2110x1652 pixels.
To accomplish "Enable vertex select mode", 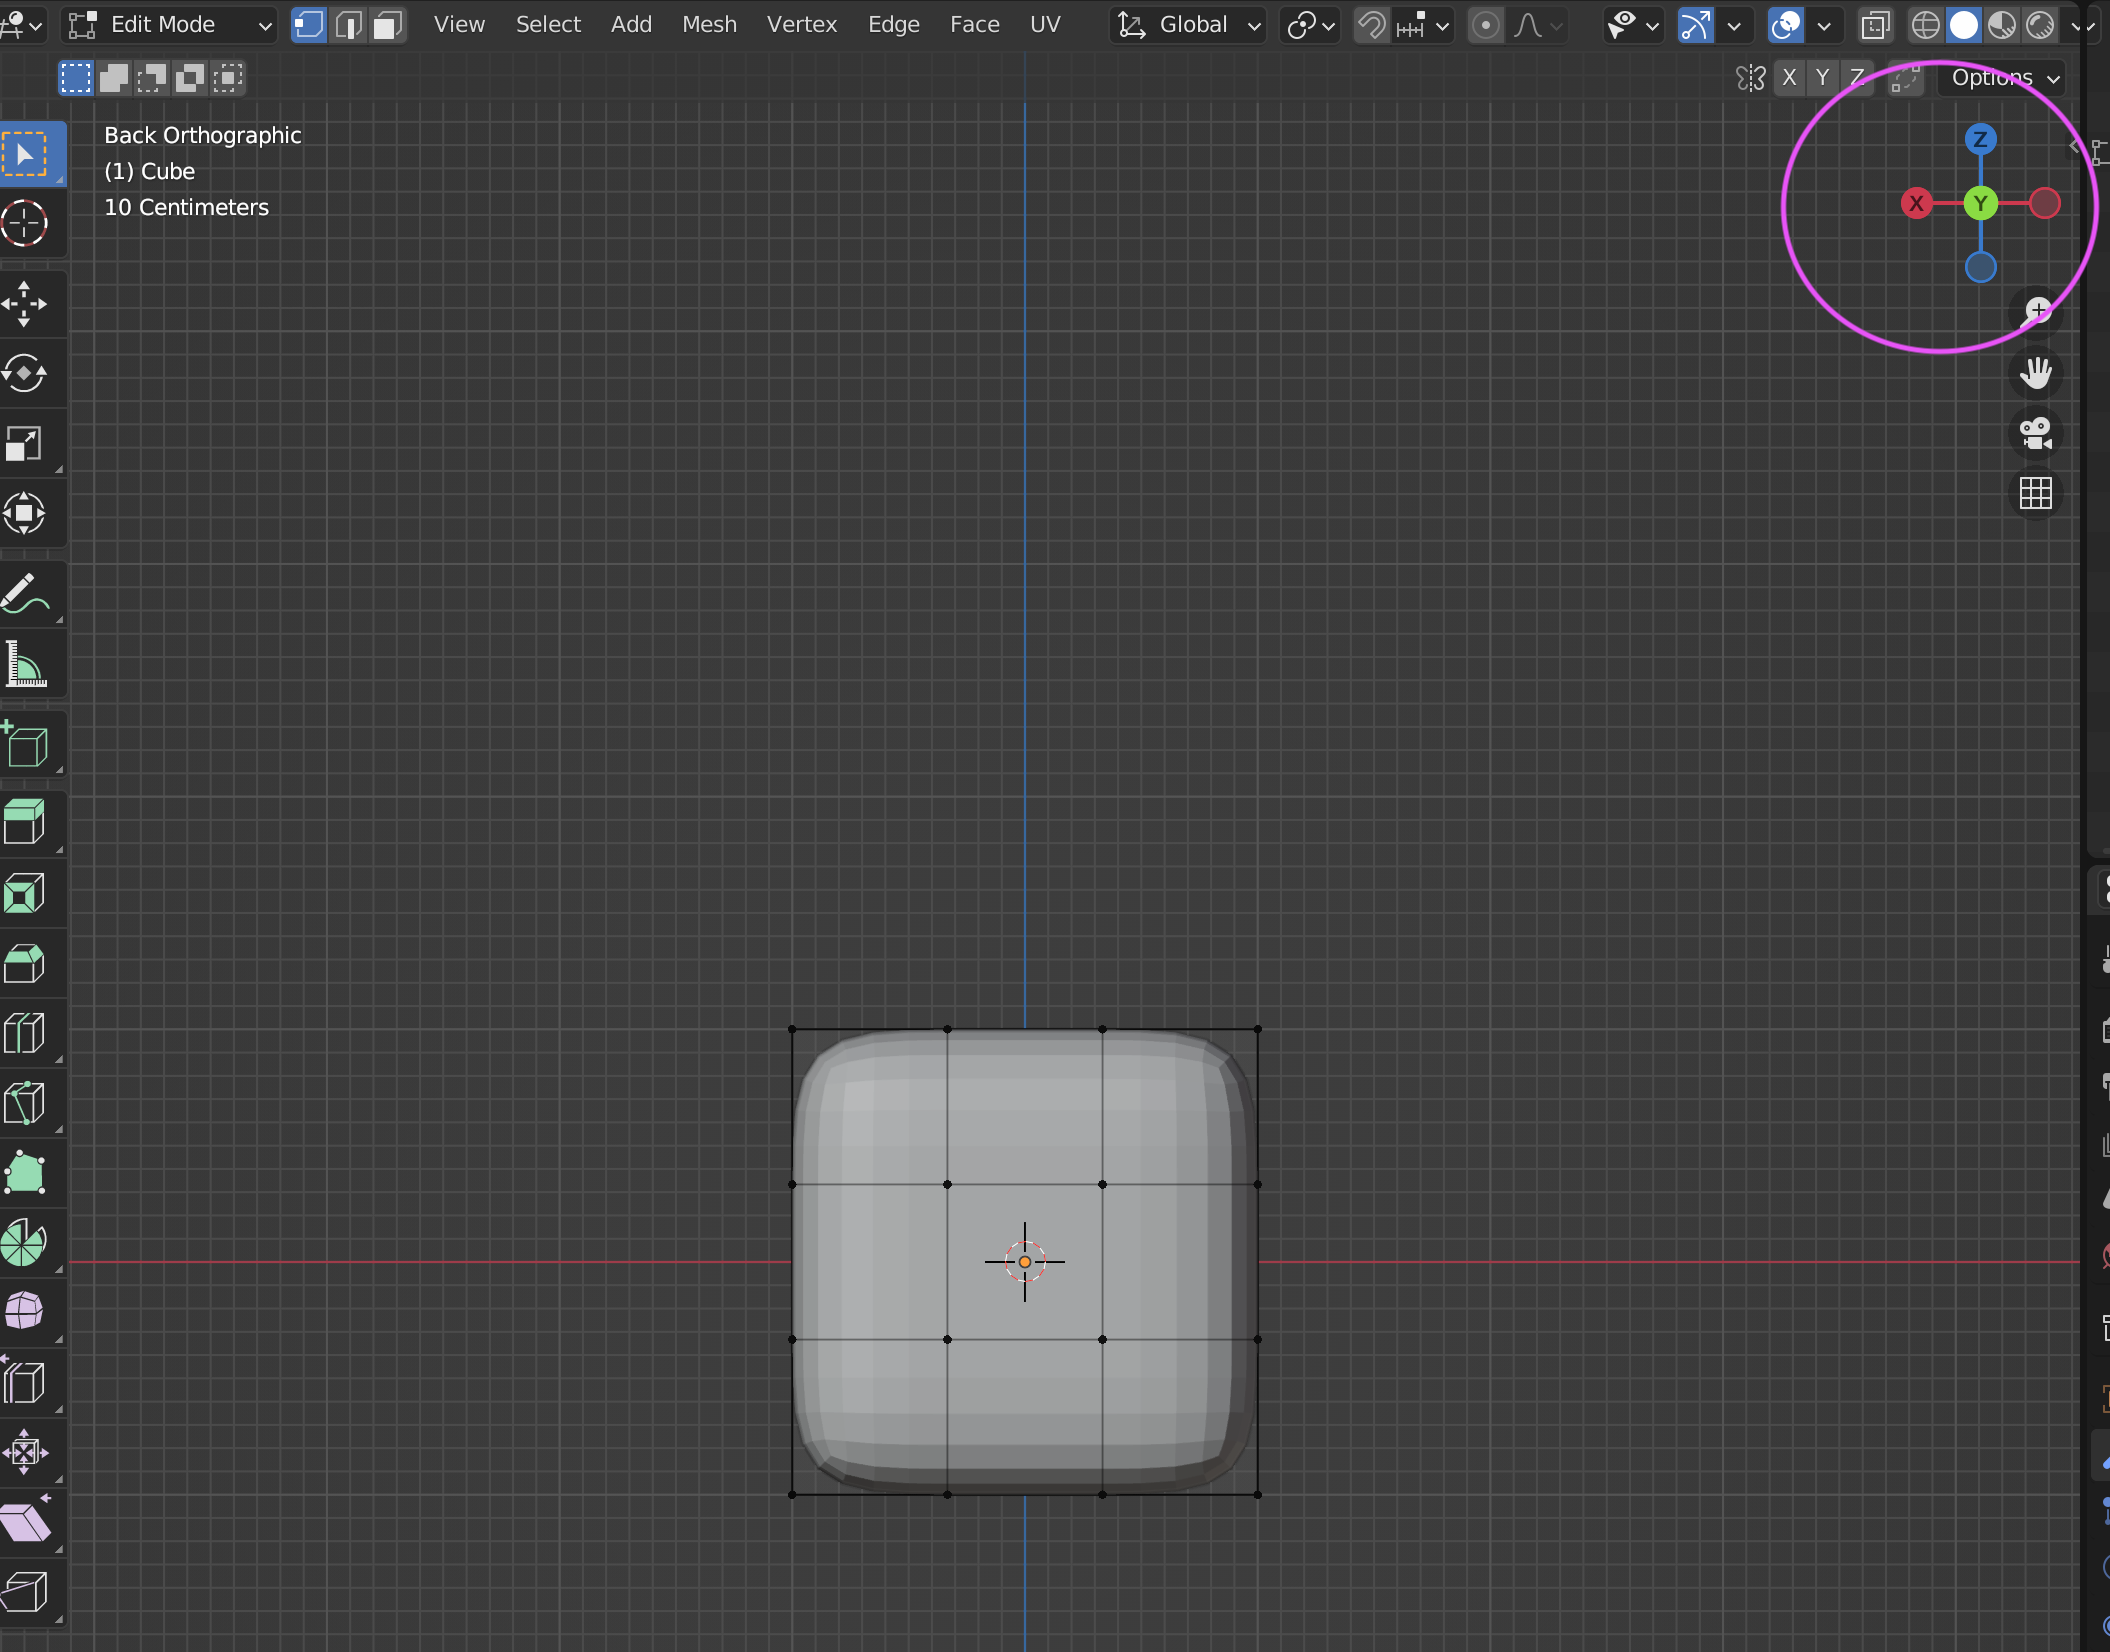I will [x=309, y=24].
